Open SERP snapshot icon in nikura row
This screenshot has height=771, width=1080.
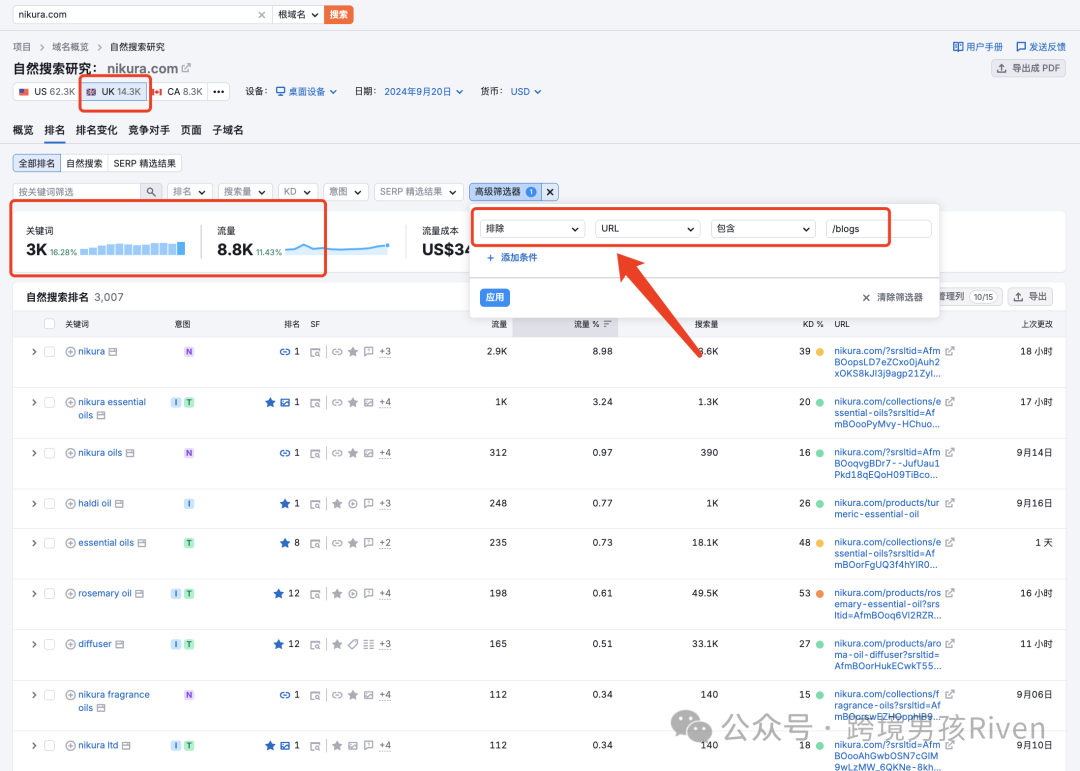315,352
